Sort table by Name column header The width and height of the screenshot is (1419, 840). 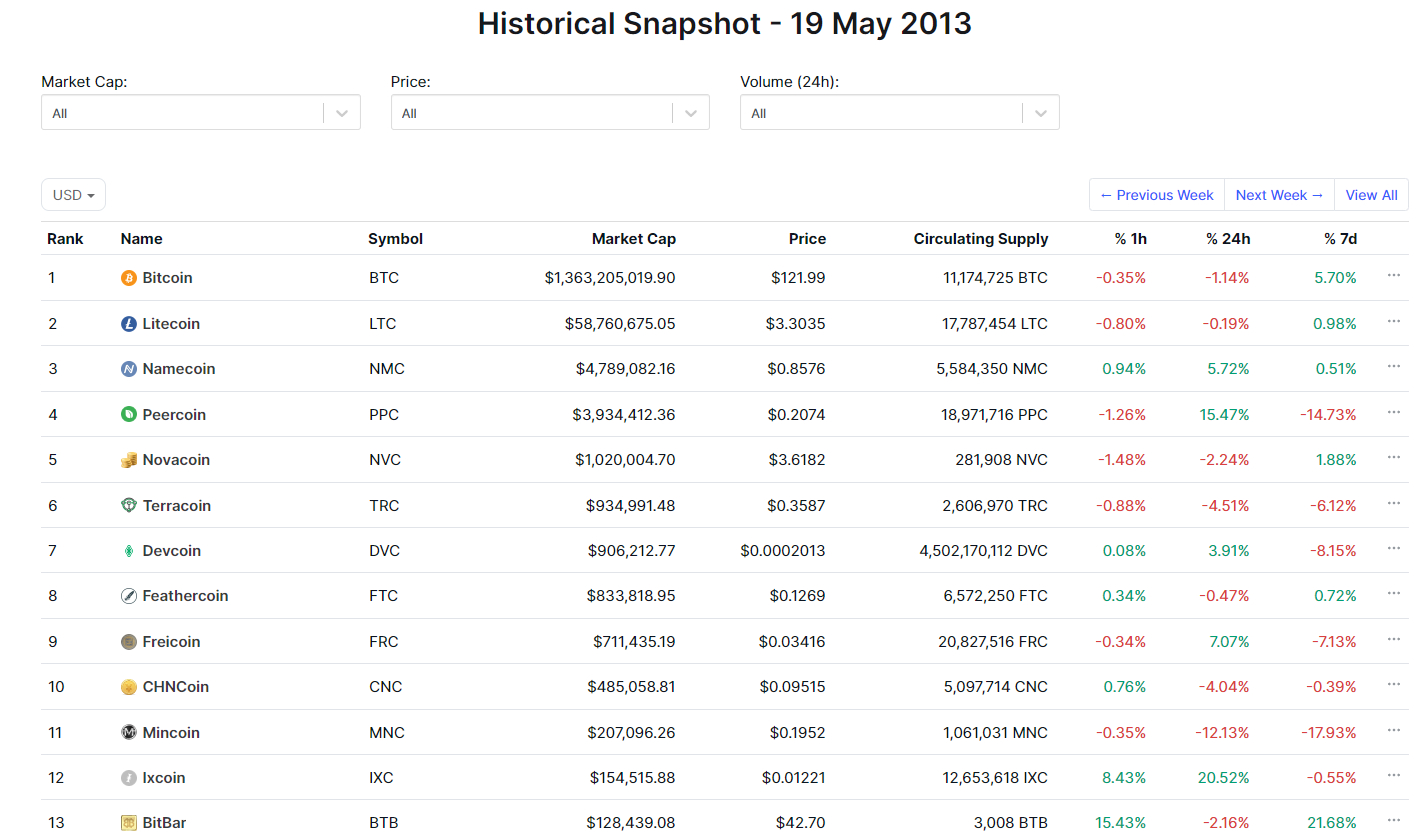tap(141, 239)
